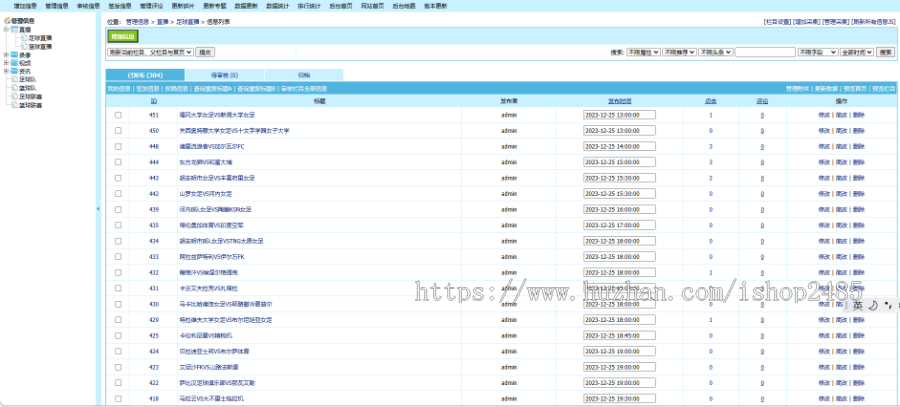Expand the 资讯 tree node
This screenshot has width=900, height=407.
[6, 71]
